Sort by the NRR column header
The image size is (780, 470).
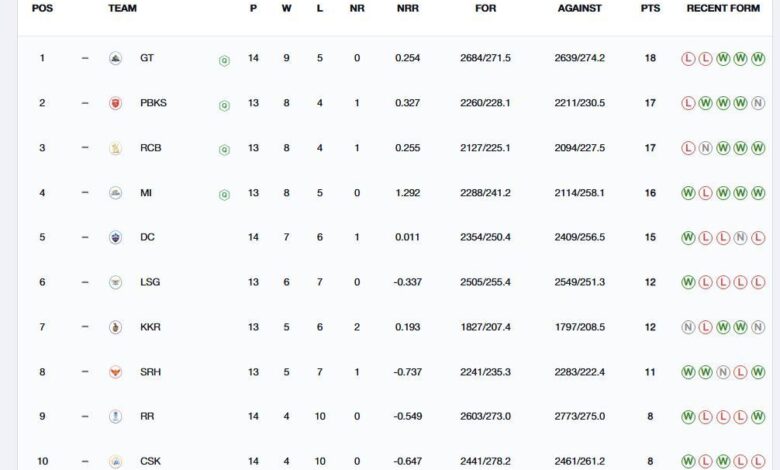[407, 8]
